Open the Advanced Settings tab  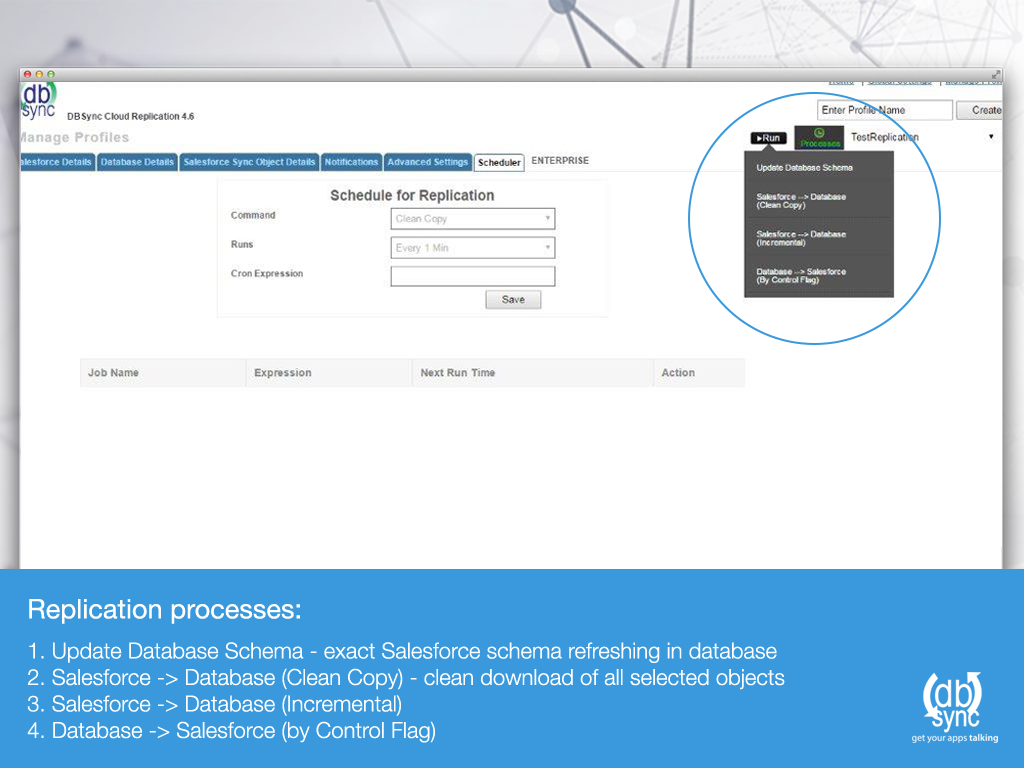pos(428,162)
